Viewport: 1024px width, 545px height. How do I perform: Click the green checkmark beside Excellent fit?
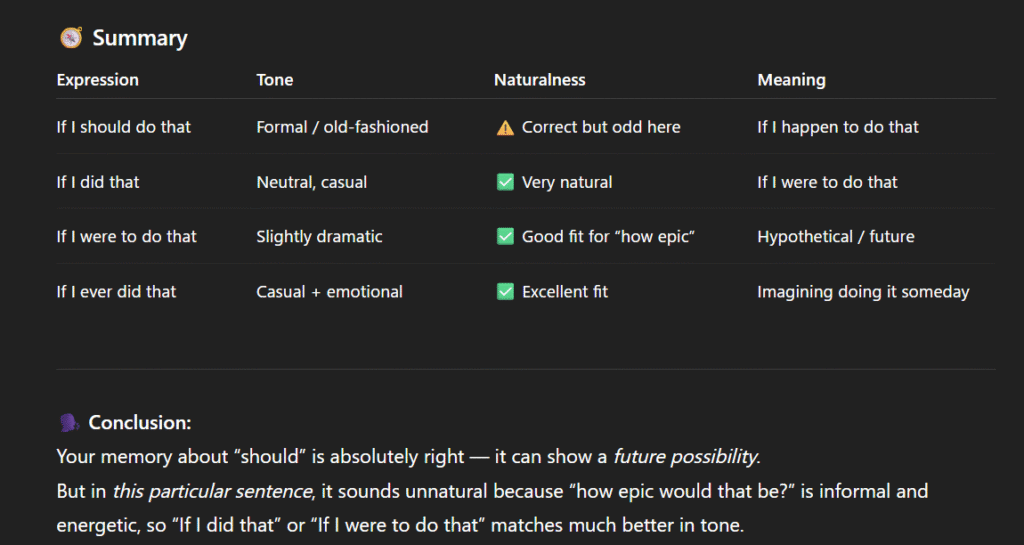505,292
